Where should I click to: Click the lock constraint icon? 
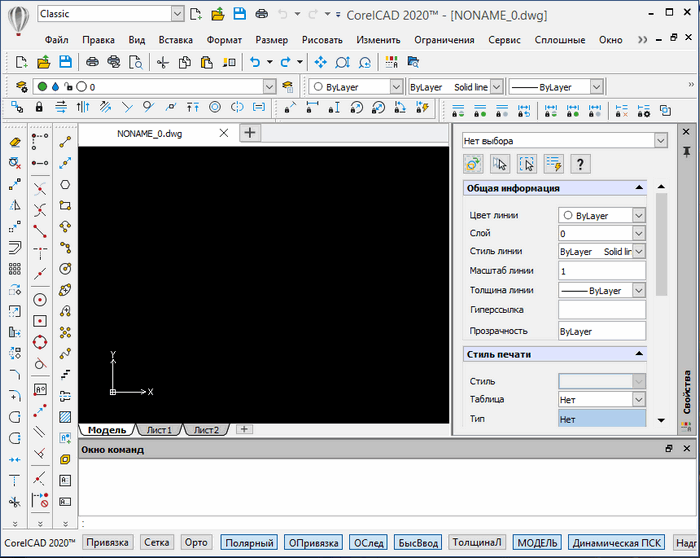[39, 107]
